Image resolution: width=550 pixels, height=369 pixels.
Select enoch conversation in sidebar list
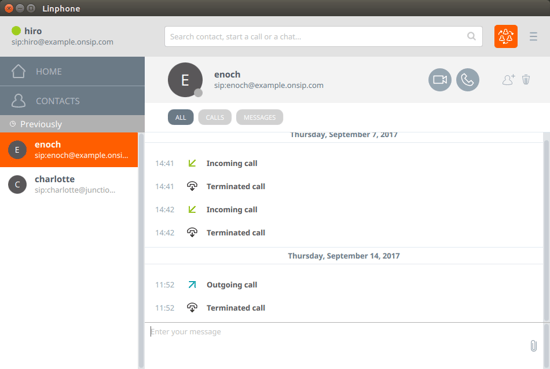pyautogui.click(x=69, y=150)
